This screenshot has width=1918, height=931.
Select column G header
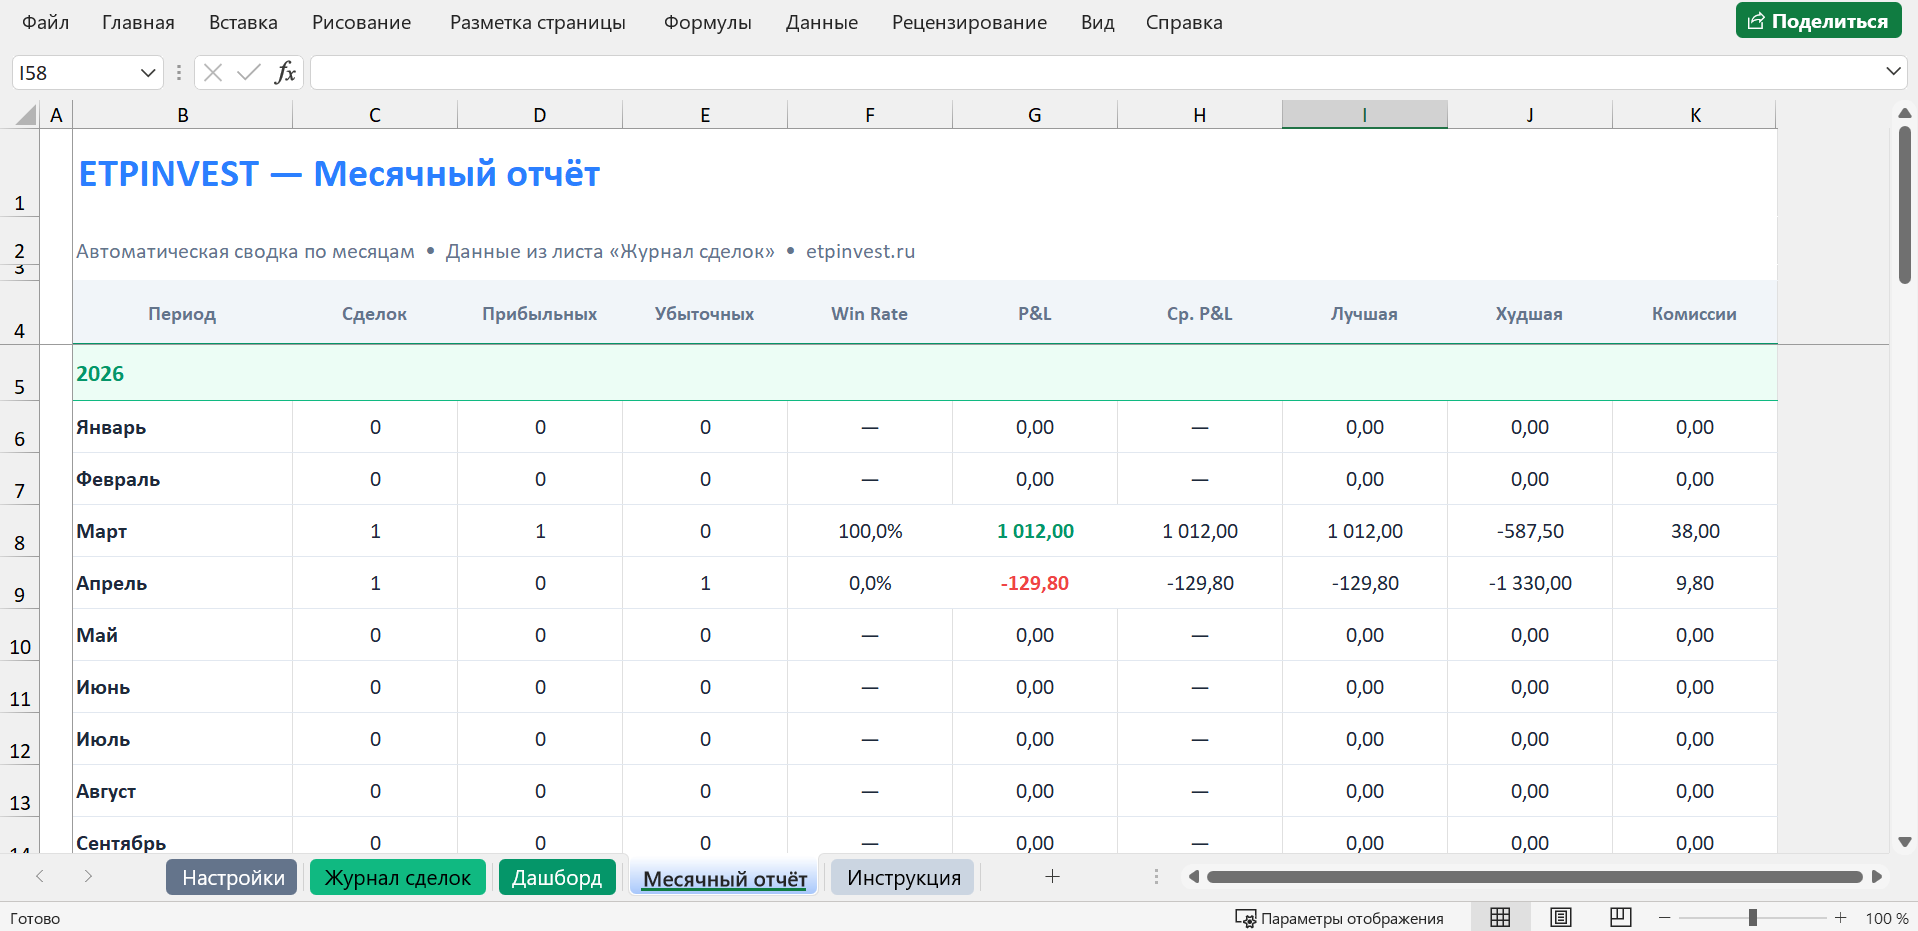pos(1034,115)
